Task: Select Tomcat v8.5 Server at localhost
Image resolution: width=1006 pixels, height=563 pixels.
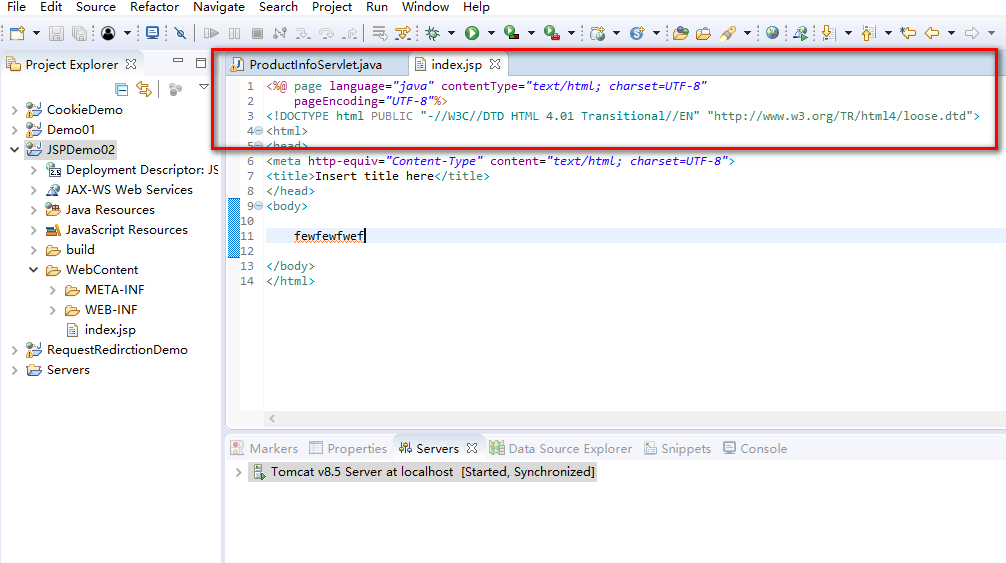Action: (x=423, y=472)
